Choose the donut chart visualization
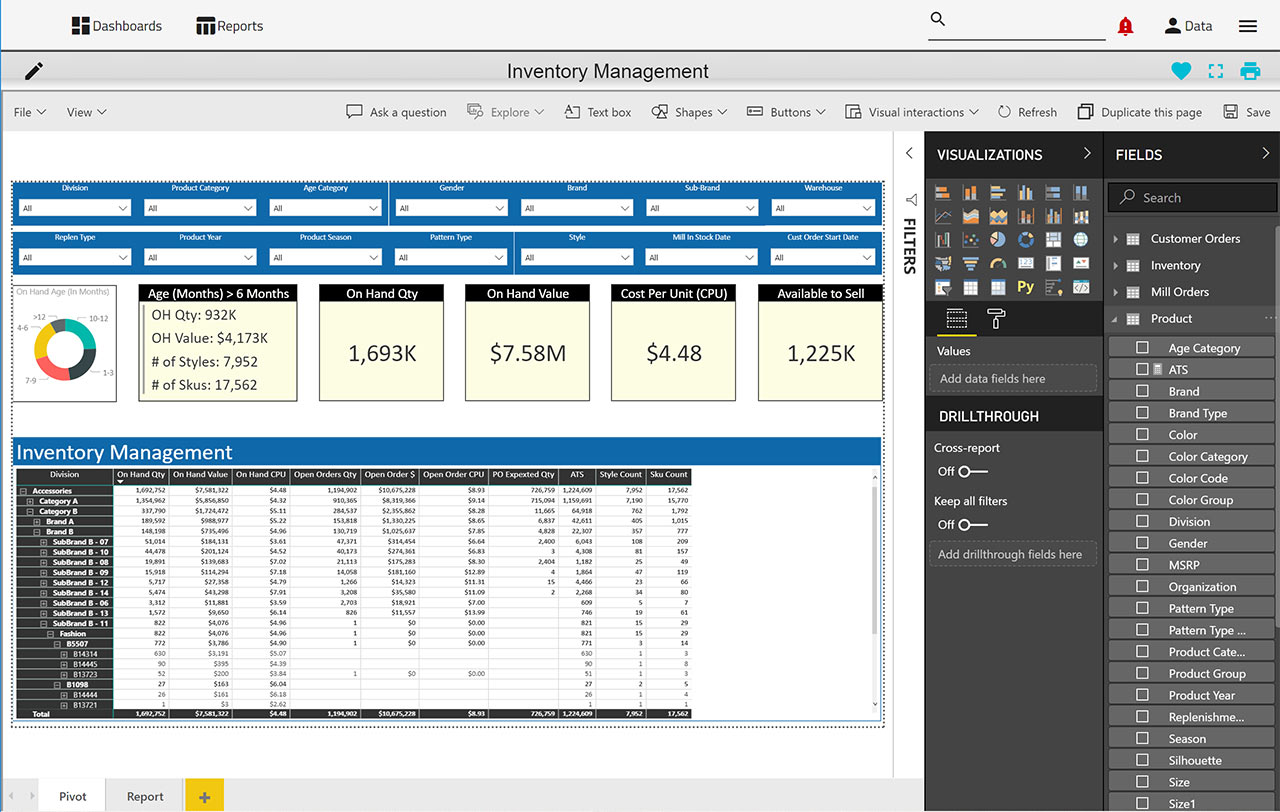The width and height of the screenshot is (1280, 812). click(x=1025, y=240)
